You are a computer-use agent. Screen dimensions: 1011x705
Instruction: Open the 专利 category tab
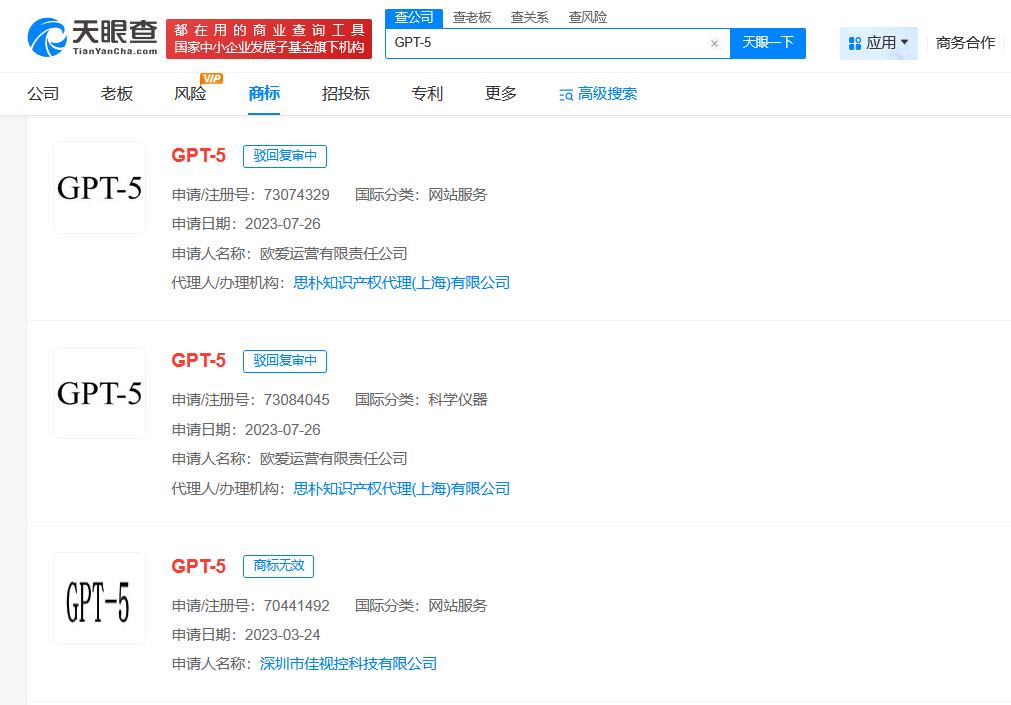(x=427, y=94)
